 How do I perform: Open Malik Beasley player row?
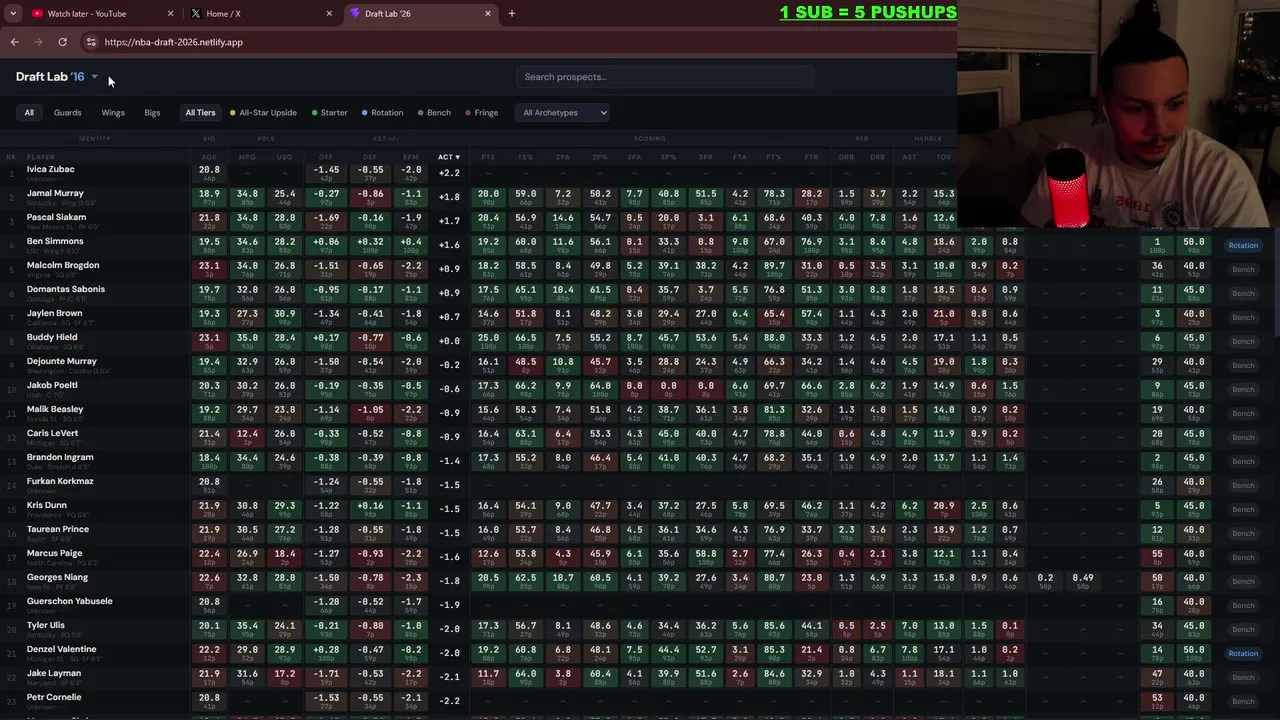(640, 413)
